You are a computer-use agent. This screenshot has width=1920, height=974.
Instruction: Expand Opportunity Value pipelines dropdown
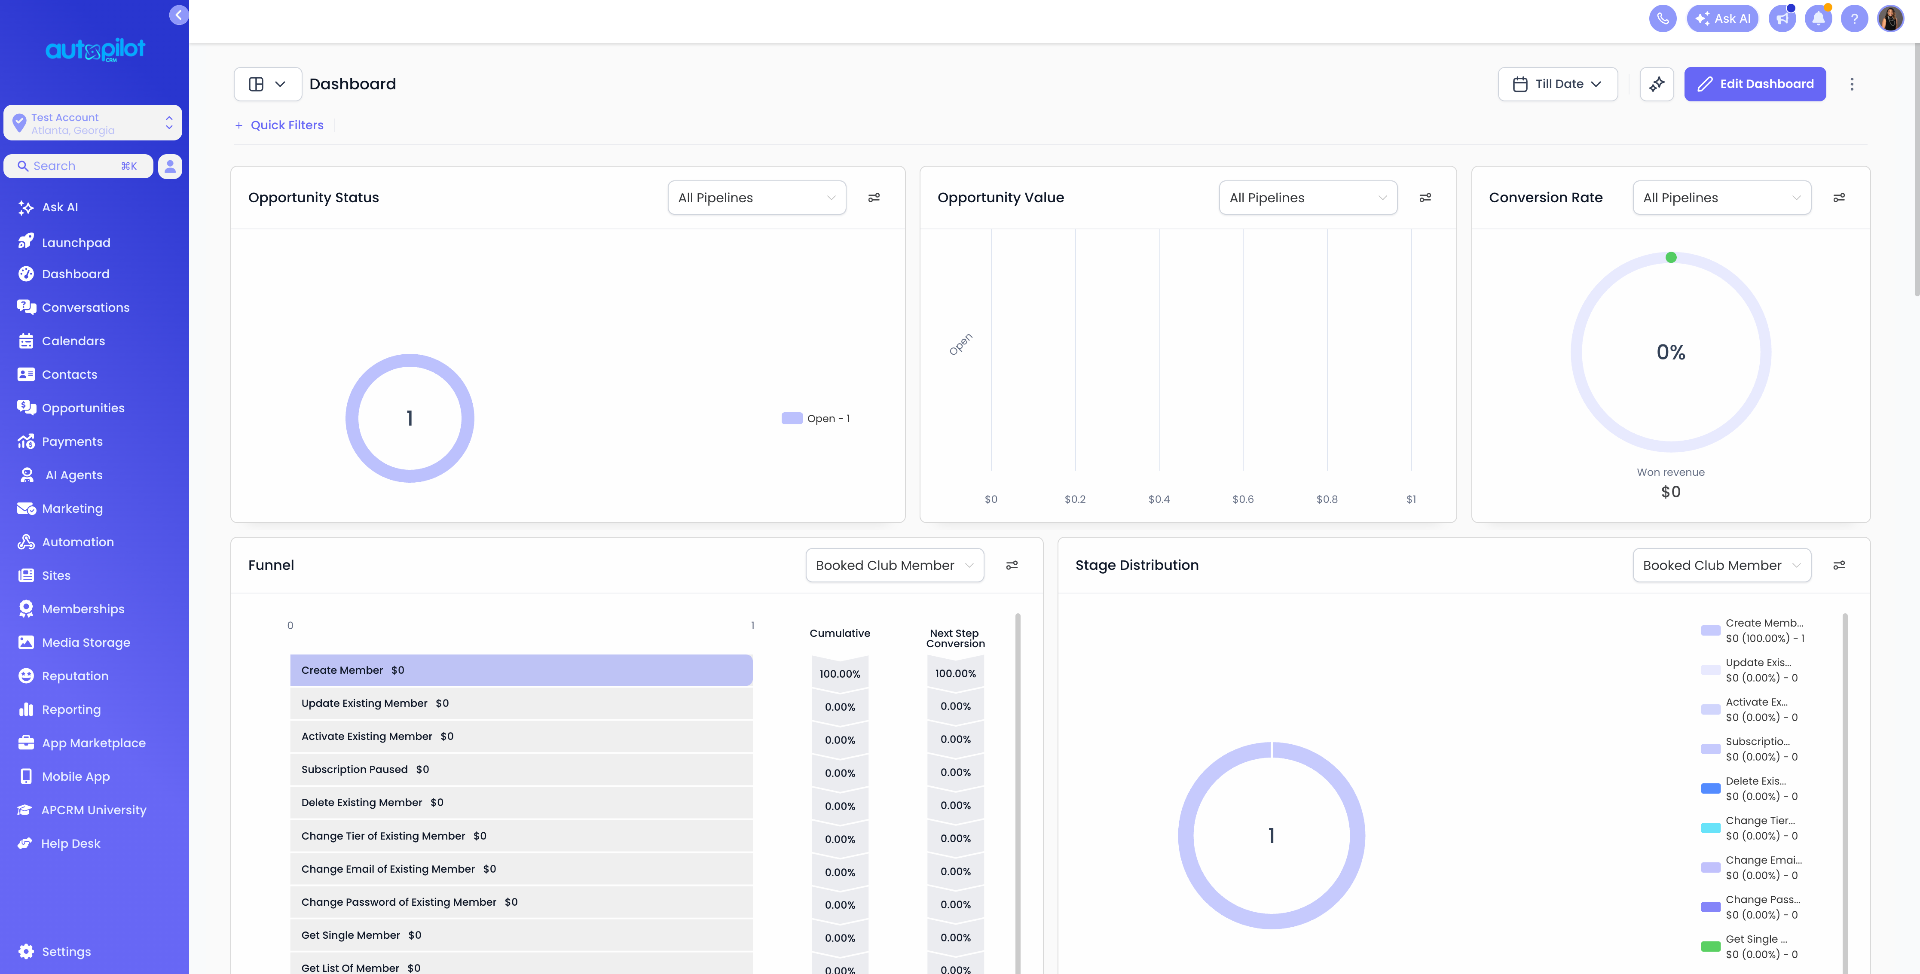click(x=1308, y=198)
